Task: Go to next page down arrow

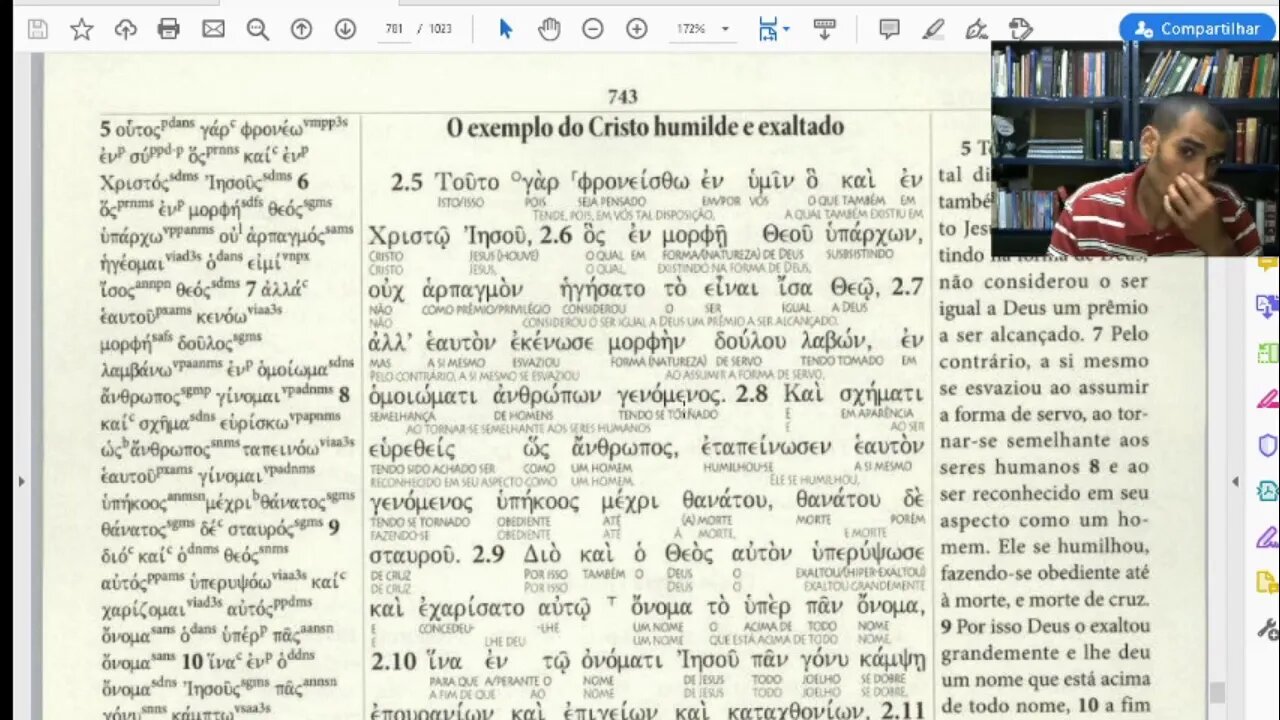Action: (345, 29)
